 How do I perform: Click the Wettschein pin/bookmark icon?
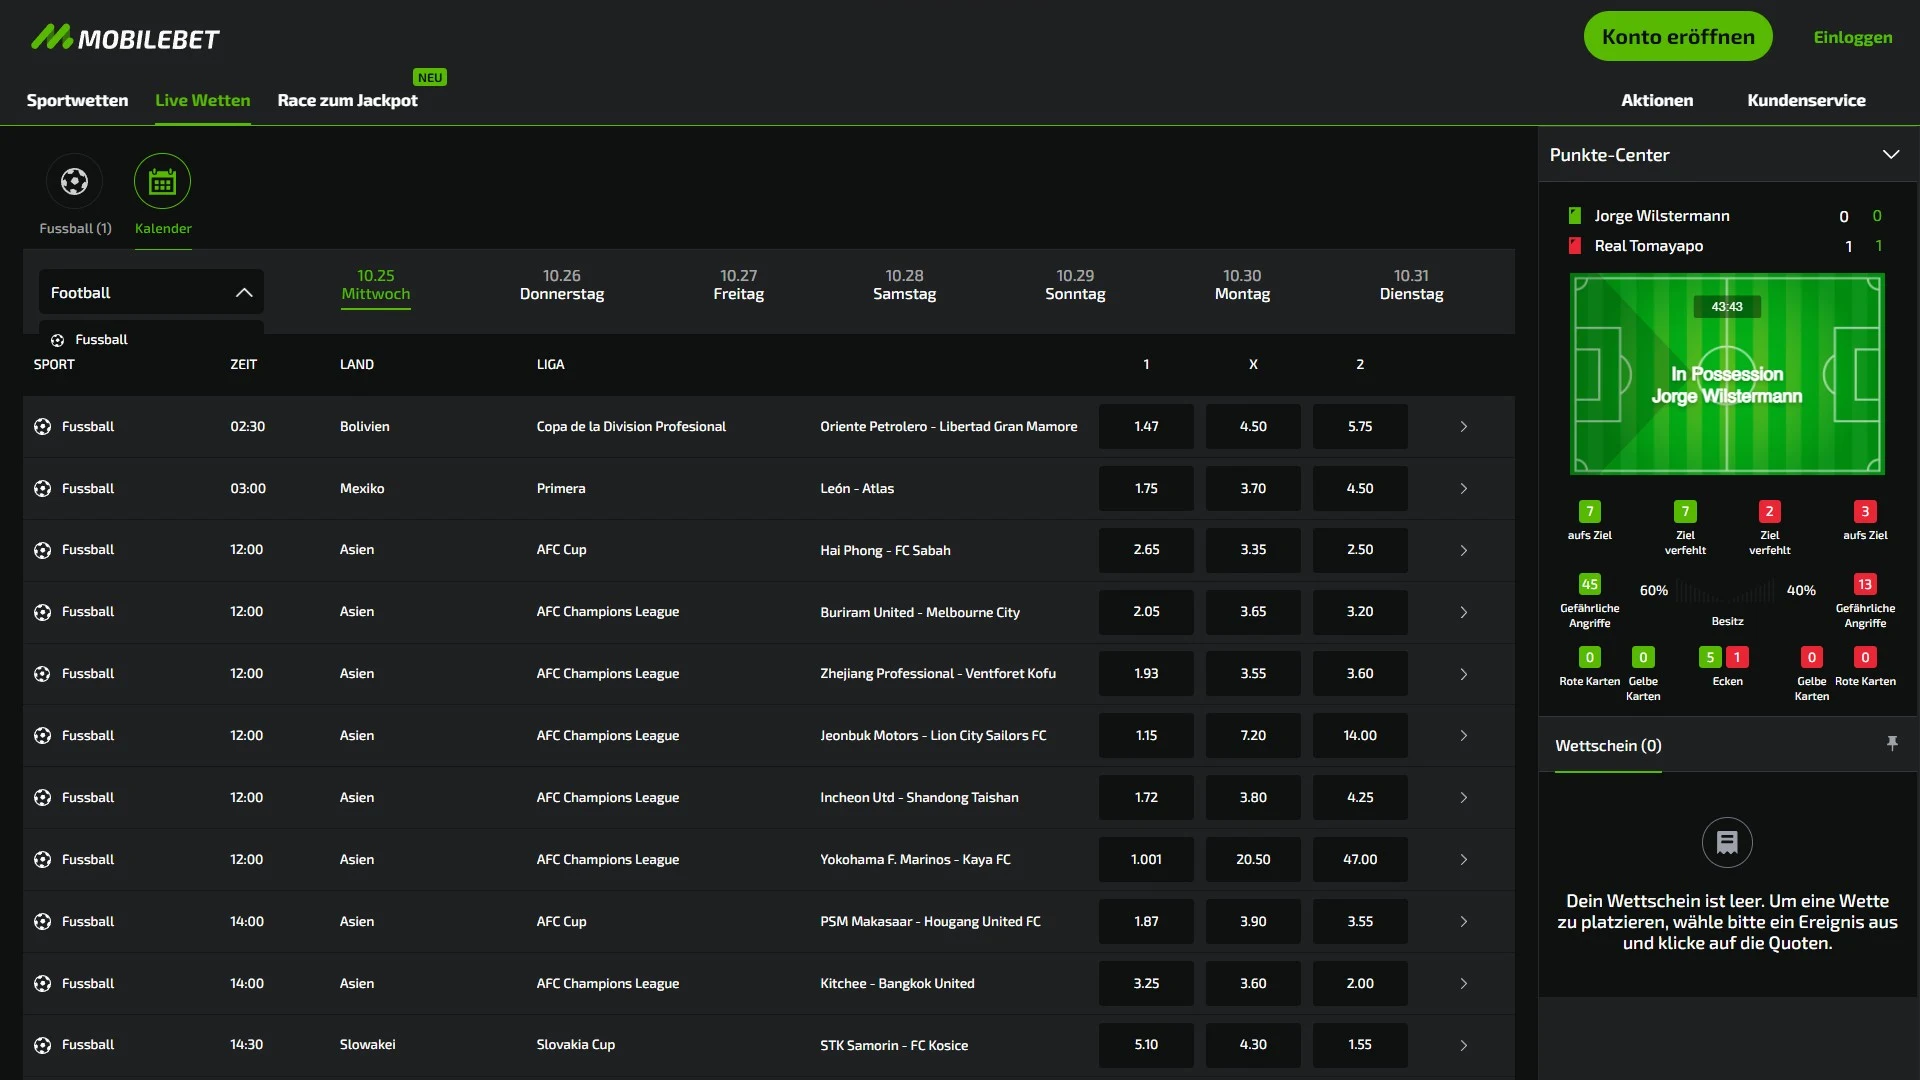click(1892, 744)
